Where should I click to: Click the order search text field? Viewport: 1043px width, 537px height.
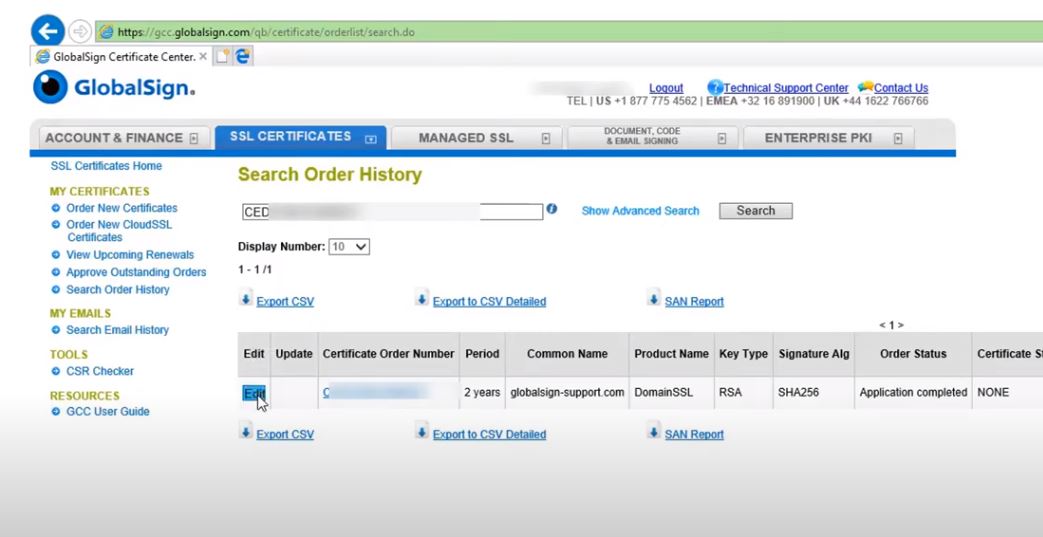tap(392, 212)
